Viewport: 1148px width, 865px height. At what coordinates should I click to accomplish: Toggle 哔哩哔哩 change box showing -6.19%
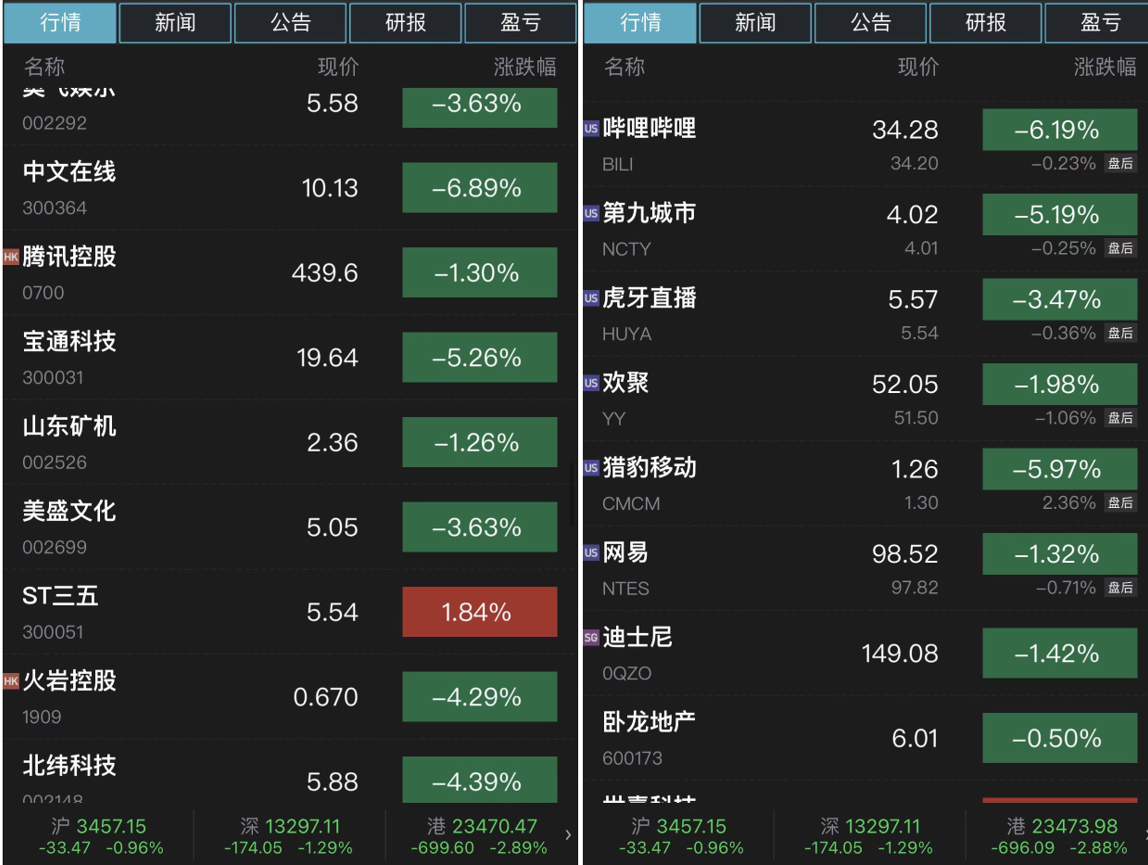pyautogui.click(x=1059, y=130)
